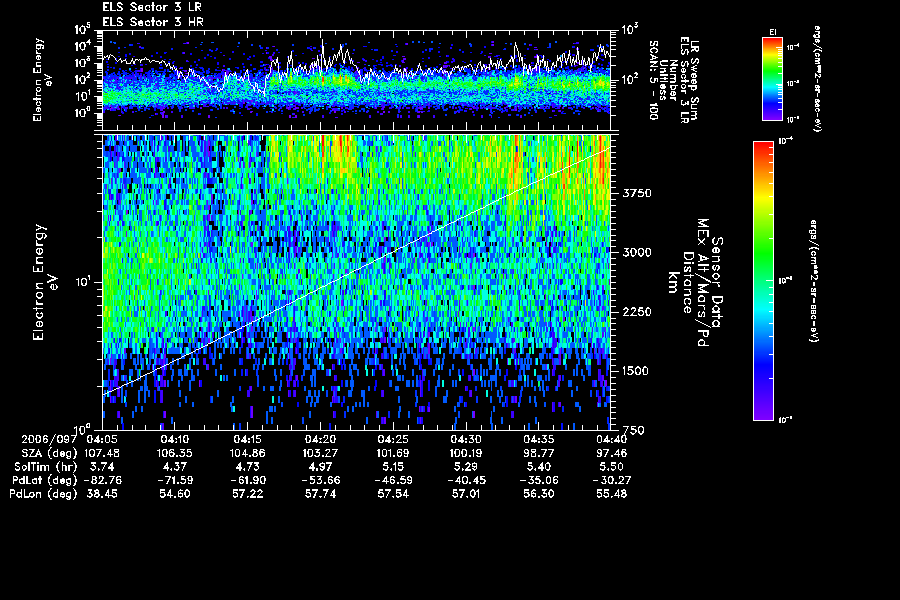This screenshot has width=900, height=600.
Task: Click the 3750 km altitude tick label
Action: tap(637, 193)
